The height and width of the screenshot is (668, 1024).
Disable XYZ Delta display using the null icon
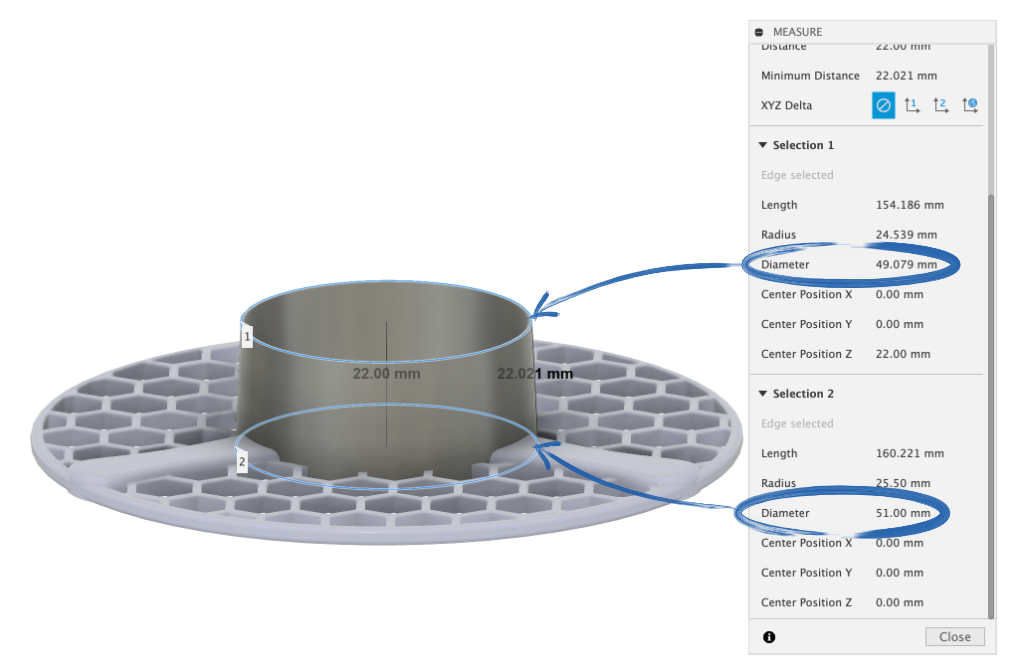(882, 104)
